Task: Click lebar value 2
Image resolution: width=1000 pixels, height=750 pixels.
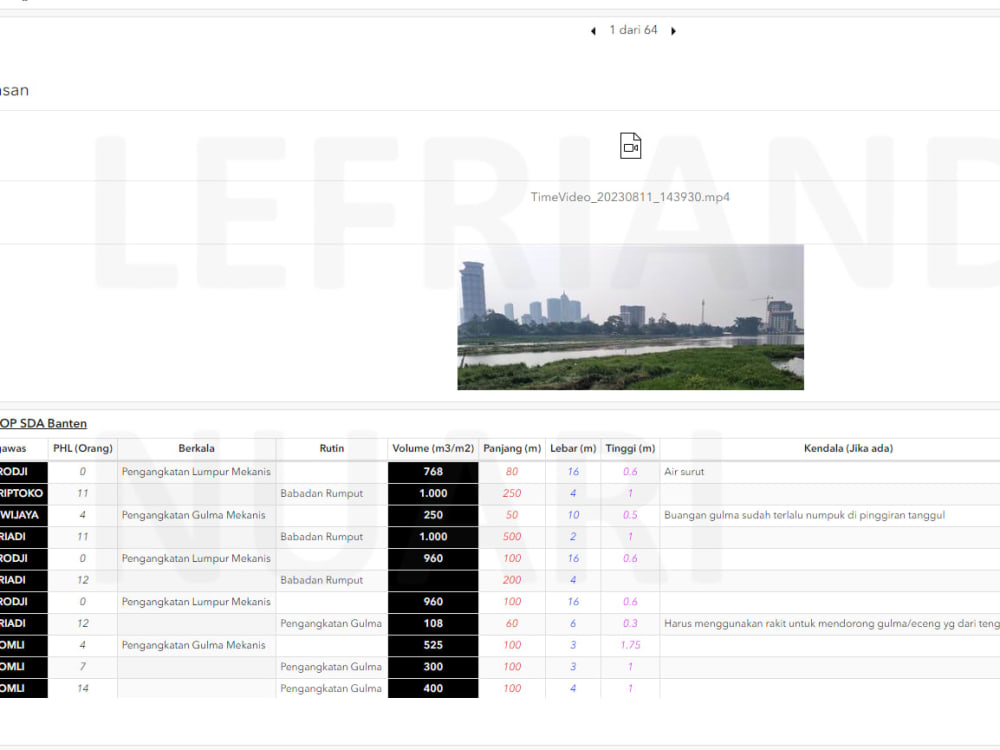Action: coord(573,537)
